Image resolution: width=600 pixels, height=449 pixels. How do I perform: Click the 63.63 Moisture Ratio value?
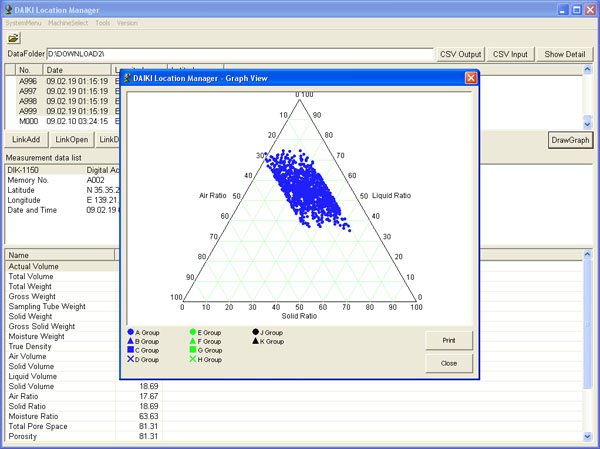point(148,416)
